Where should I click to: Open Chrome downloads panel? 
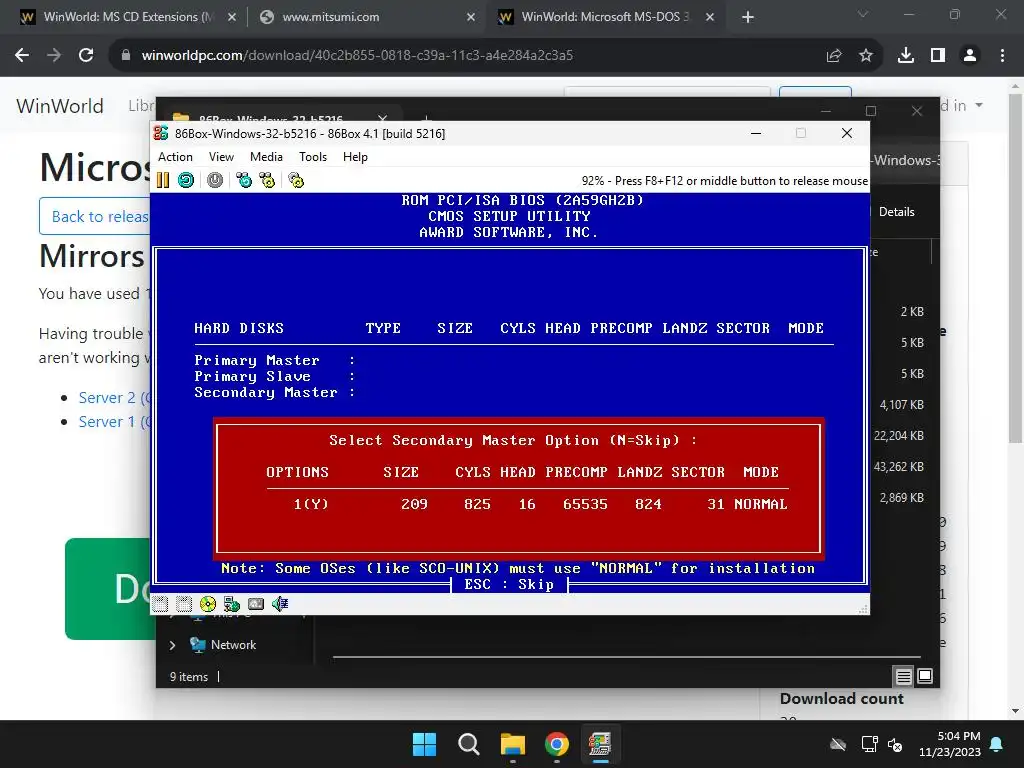[906, 56]
